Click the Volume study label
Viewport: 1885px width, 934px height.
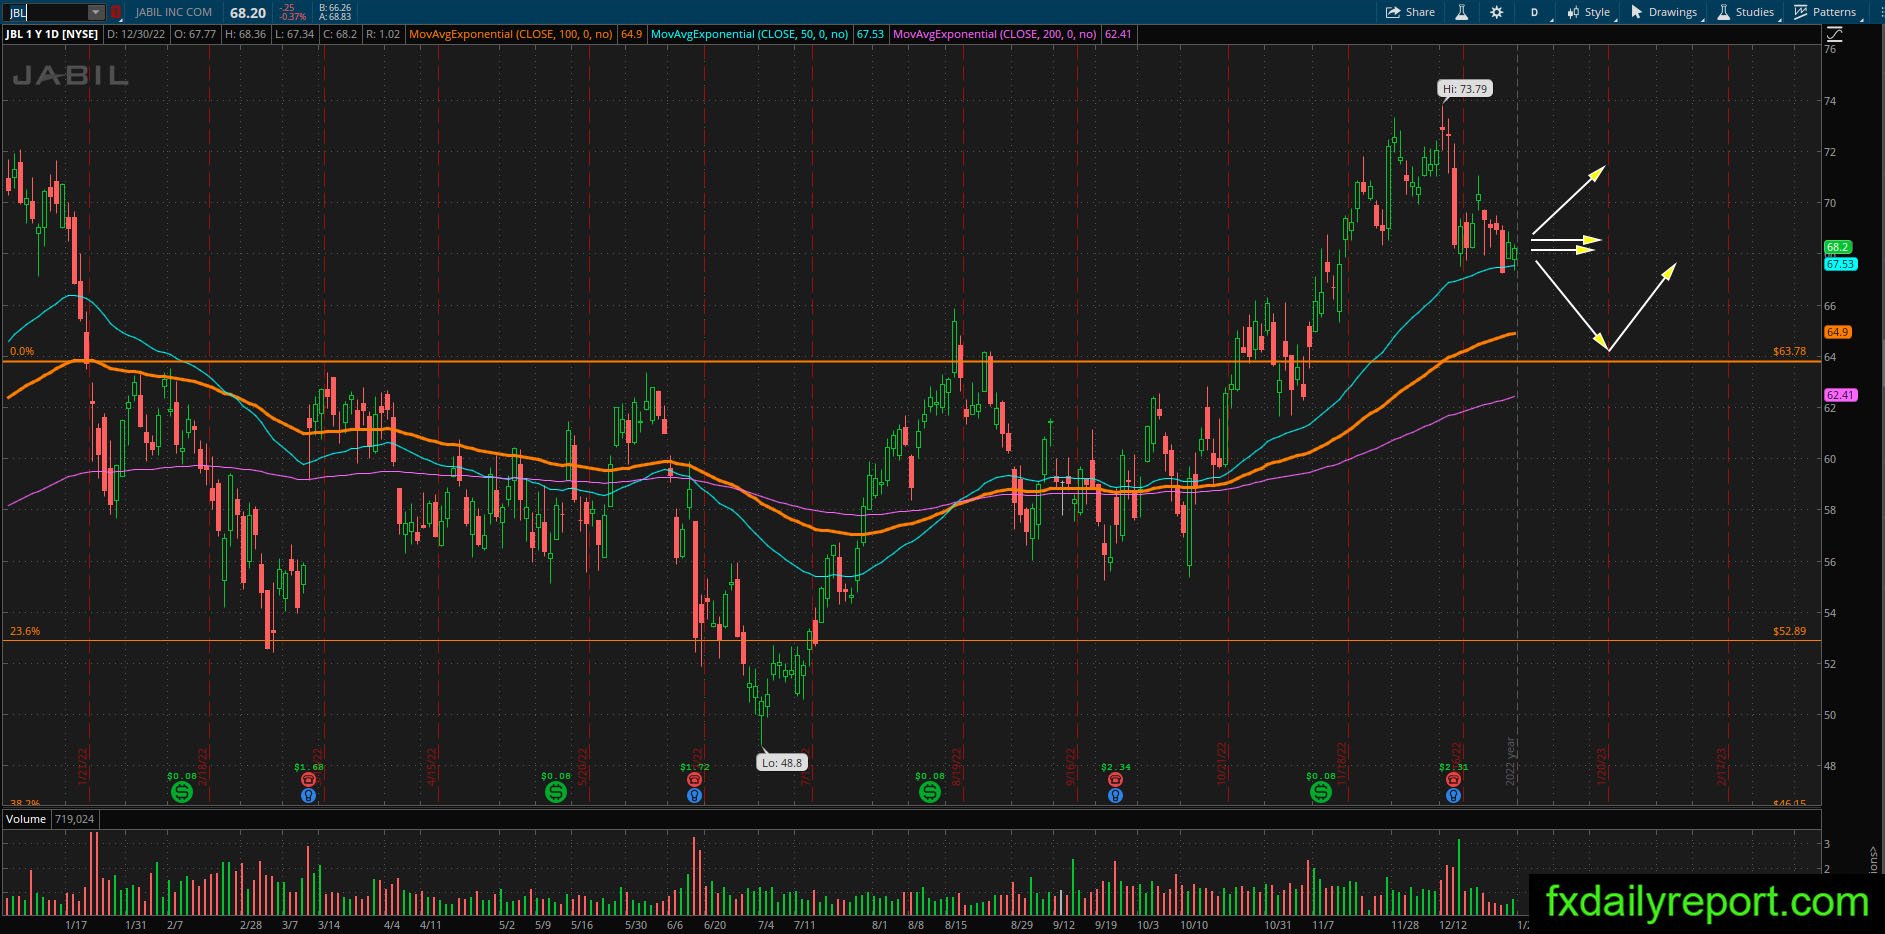26,819
